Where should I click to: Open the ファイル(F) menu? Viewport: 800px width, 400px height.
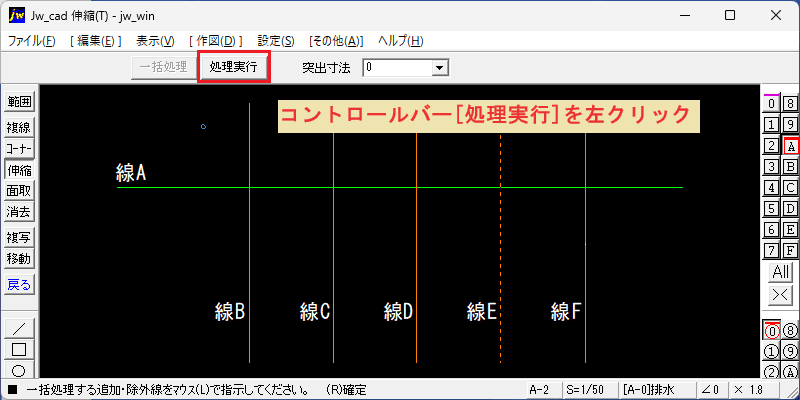pyautogui.click(x=32, y=41)
